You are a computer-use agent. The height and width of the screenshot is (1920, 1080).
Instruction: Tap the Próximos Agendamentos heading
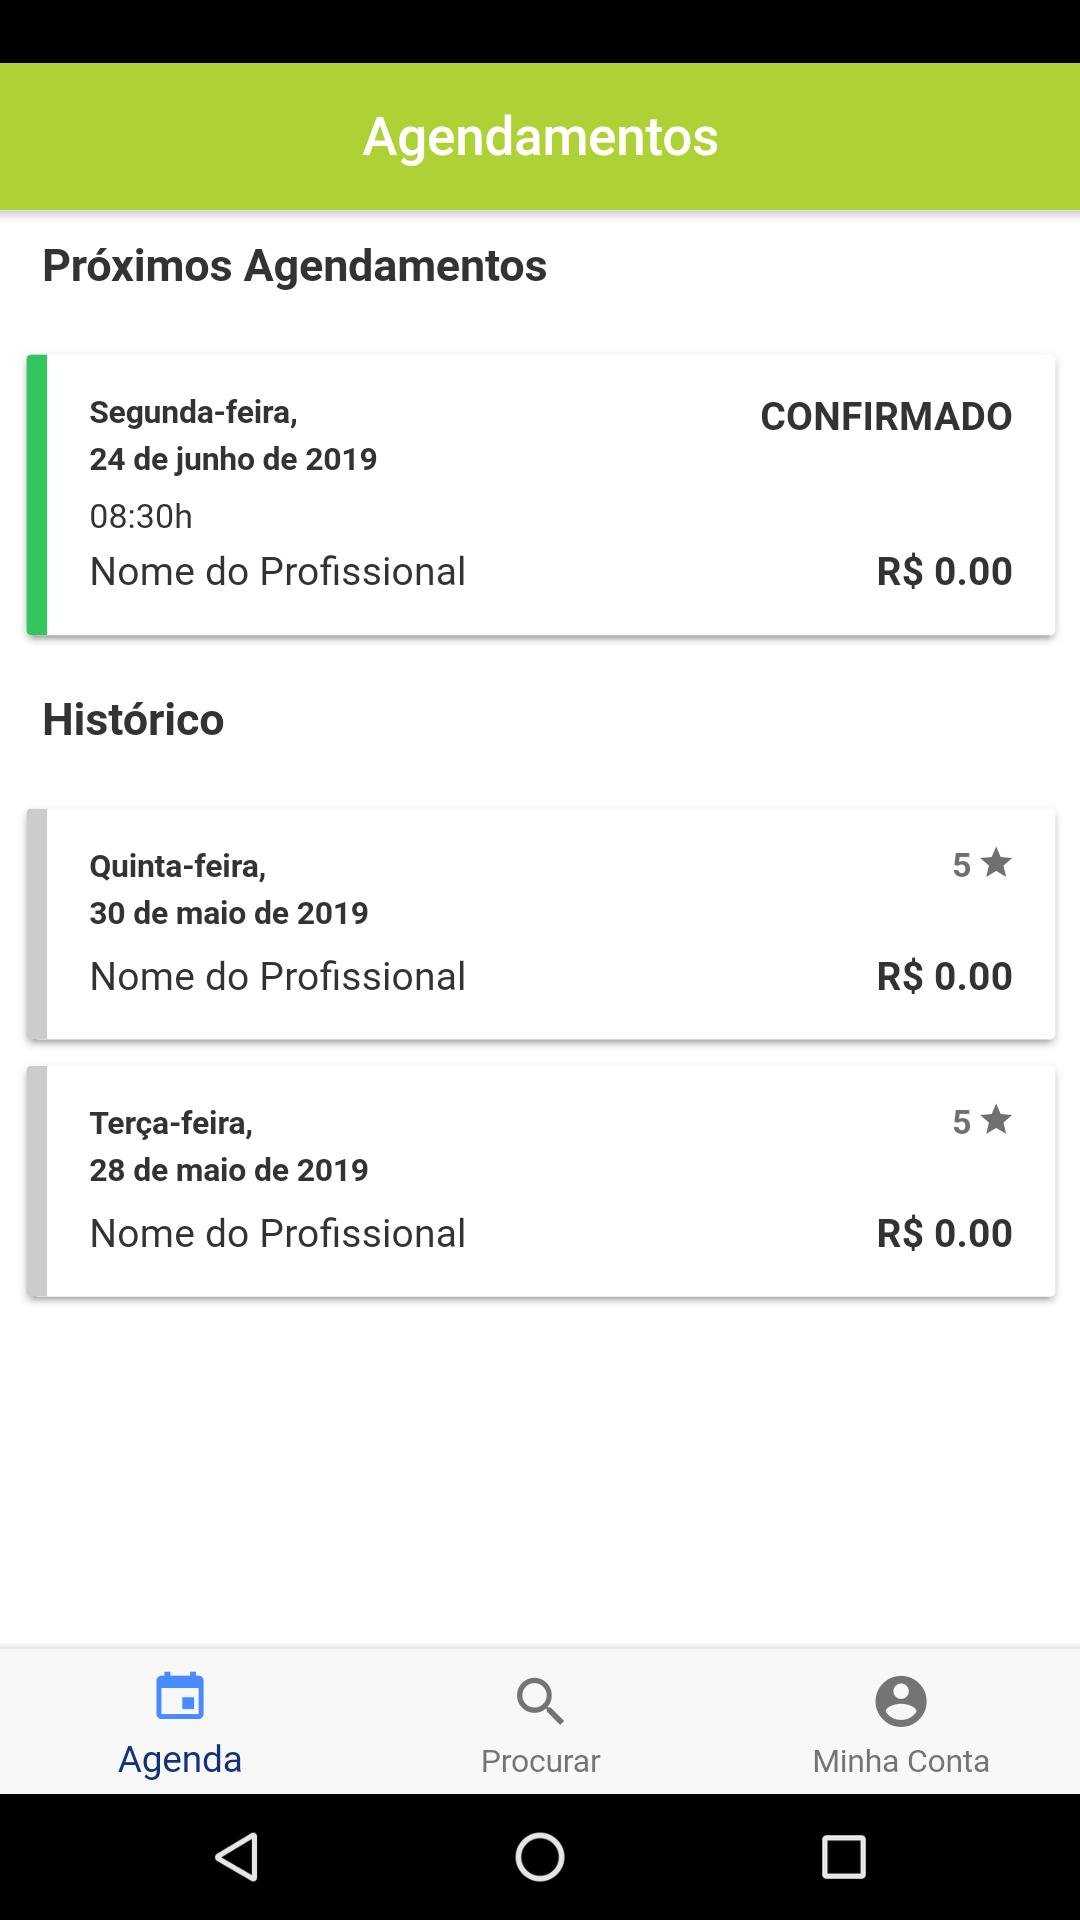(x=294, y=266)
